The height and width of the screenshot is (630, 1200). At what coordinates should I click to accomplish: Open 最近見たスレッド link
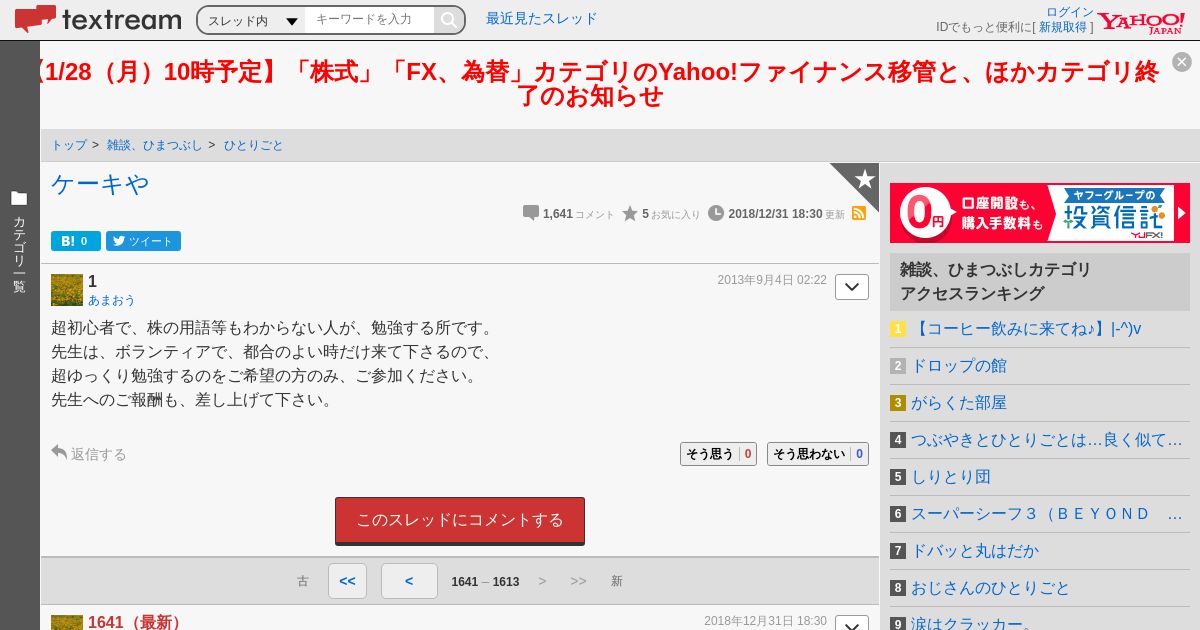[541, 18]
